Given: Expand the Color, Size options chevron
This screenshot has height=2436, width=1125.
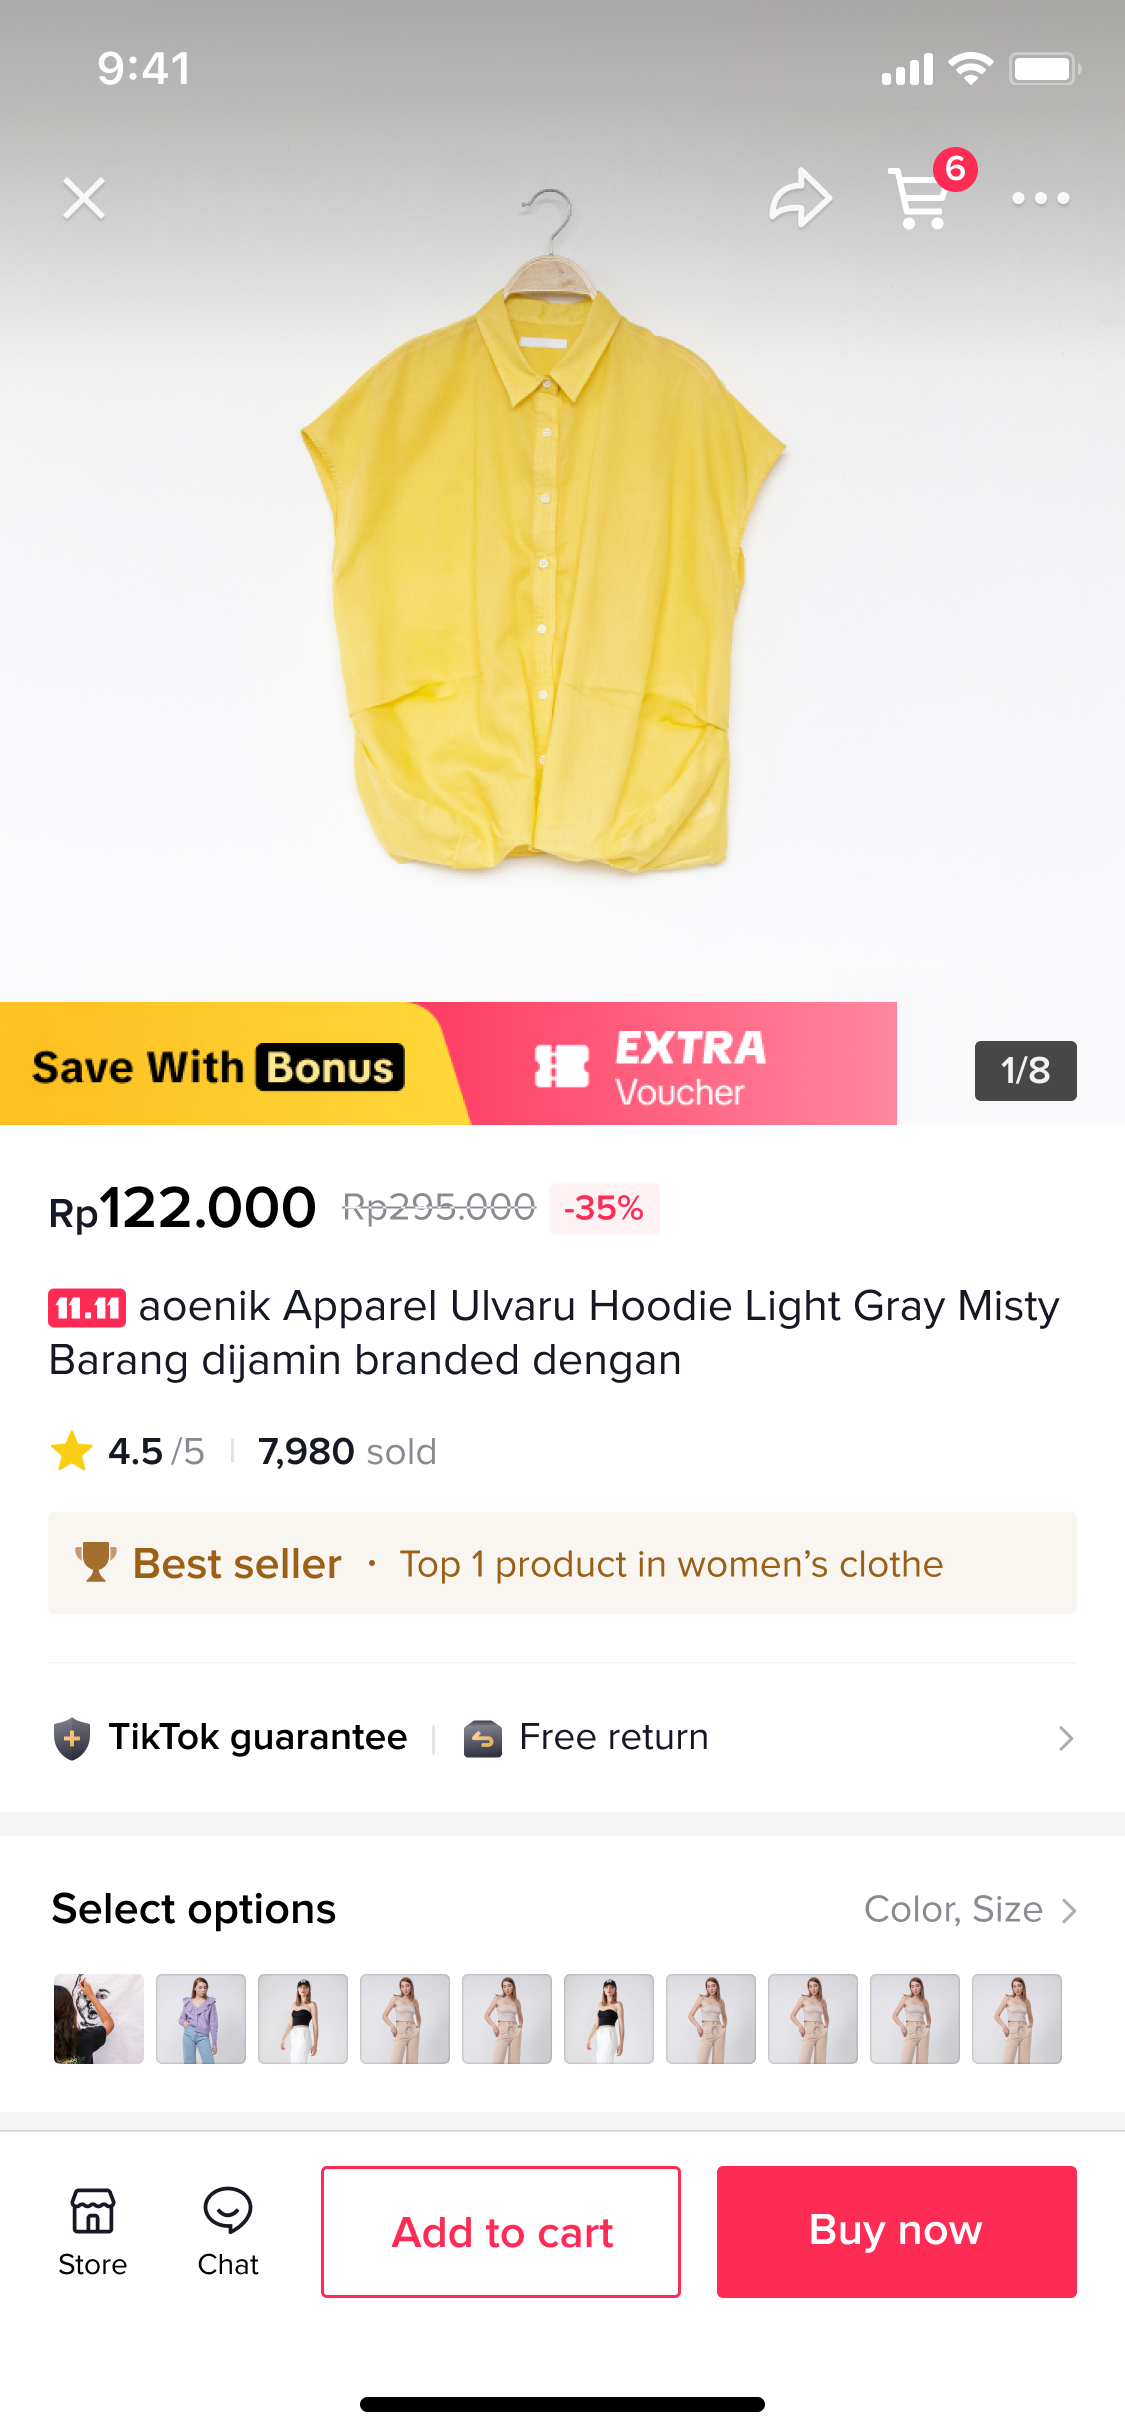Looking at the screenshot, I should tap(1069, 1910).
